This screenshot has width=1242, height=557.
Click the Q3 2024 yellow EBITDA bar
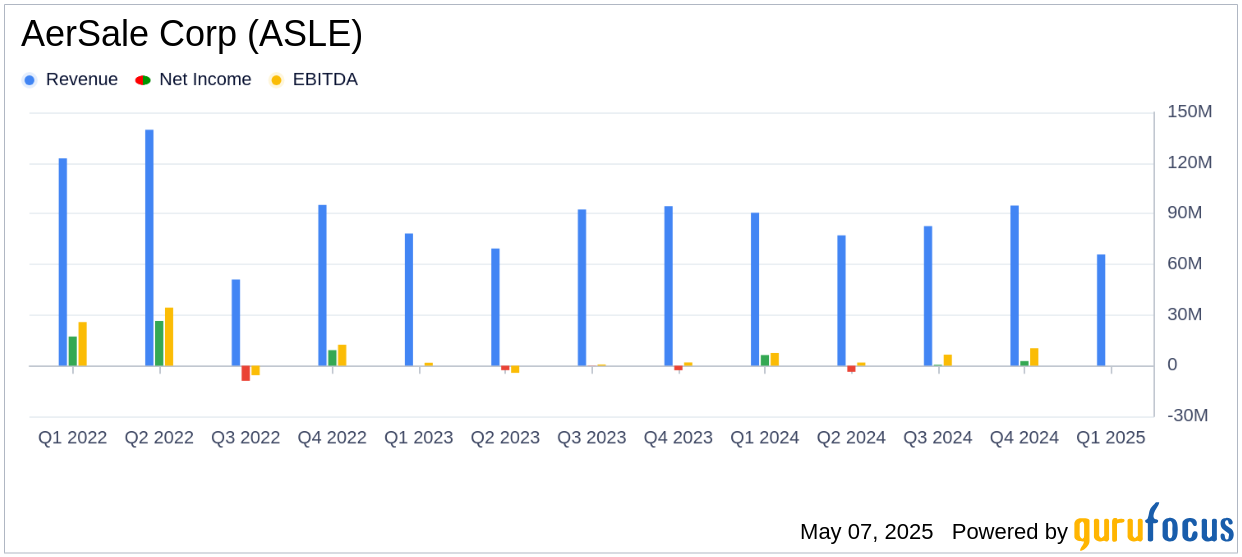tap(948, 360)
